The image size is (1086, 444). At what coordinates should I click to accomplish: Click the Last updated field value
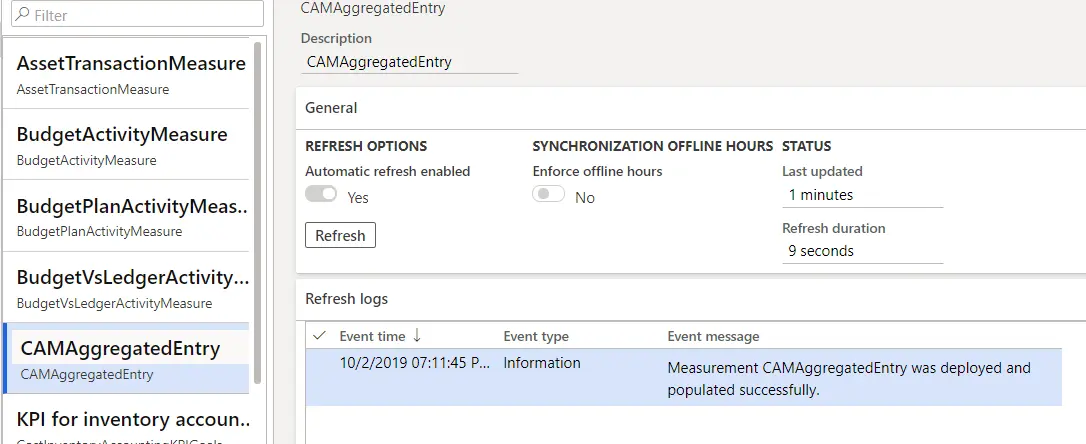pos(862,195)
